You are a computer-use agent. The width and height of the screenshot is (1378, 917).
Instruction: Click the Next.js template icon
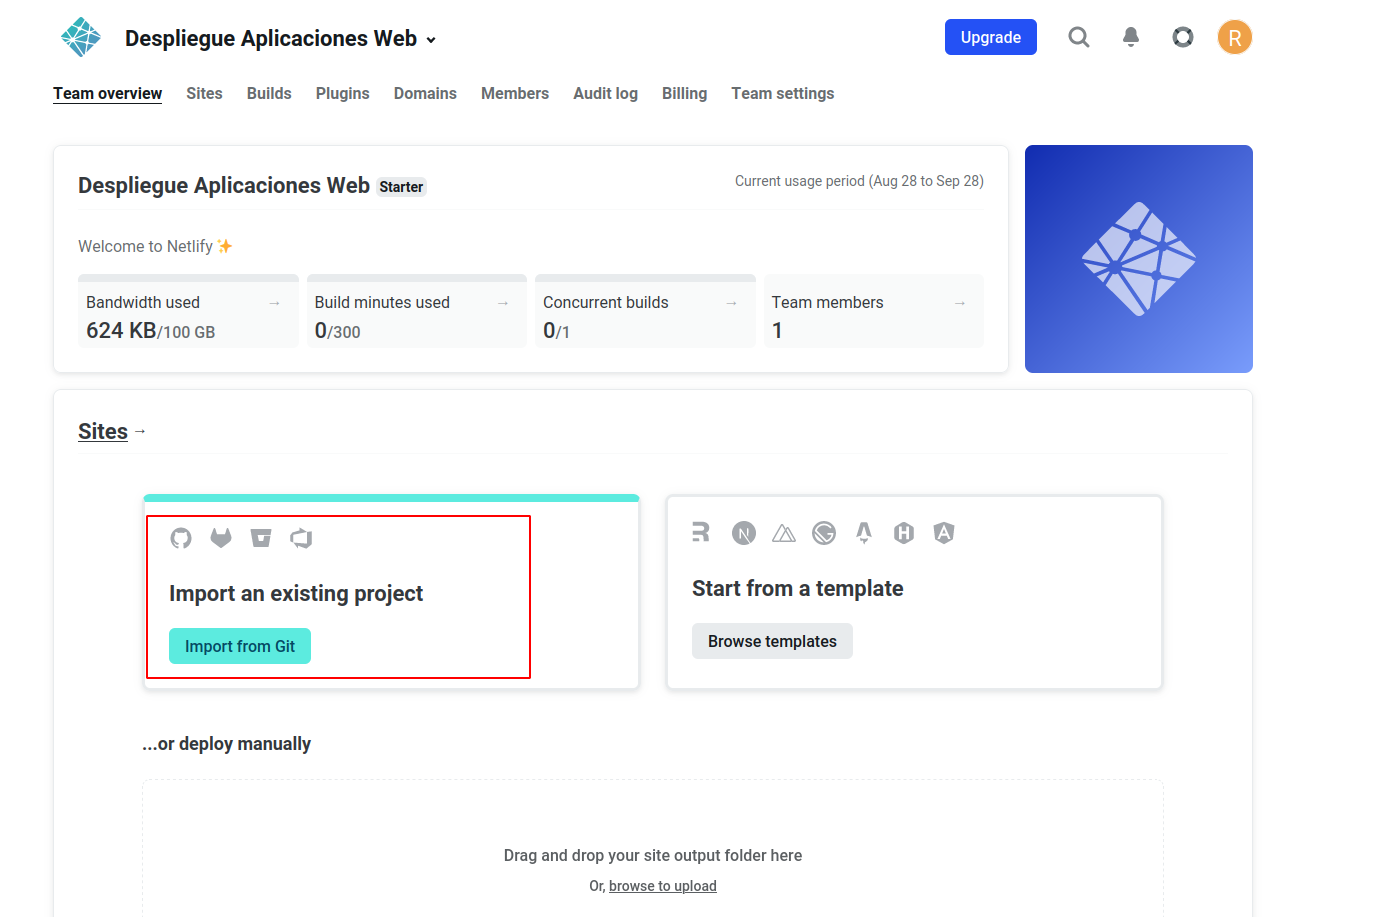tap(743, 534)
